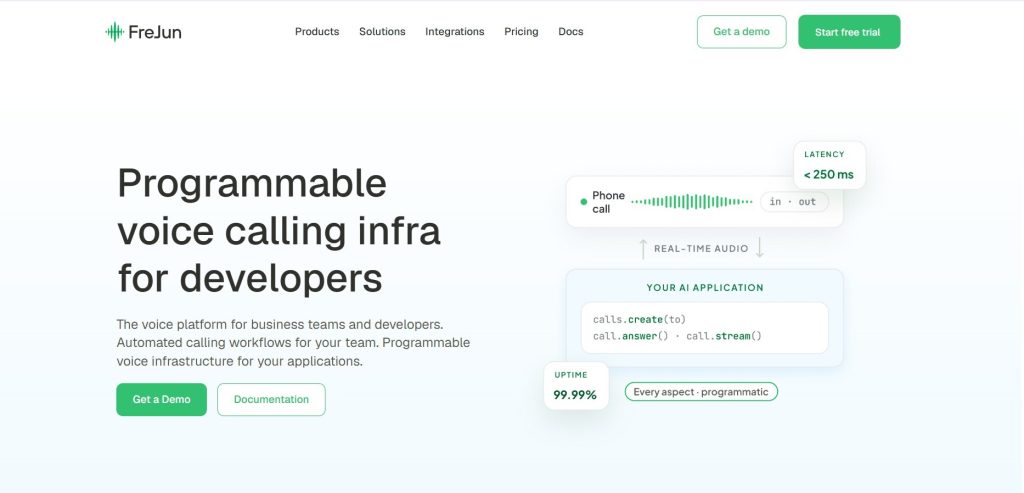Click the Programmable voice calling infra headline
Screen dimensions: 1024x493
(x=280, y=231)
